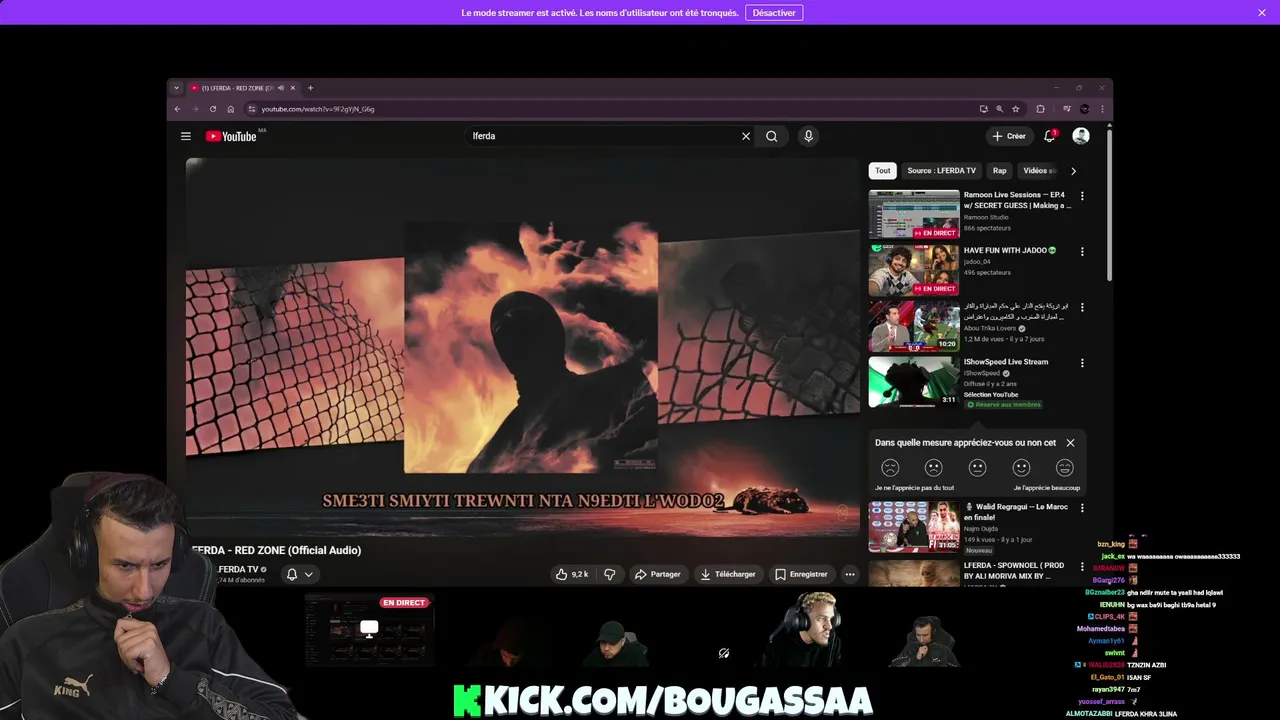This screenshot has height=720, width=1280.
Task: Select the very sad survey face
Action: (x=890, y=468)
